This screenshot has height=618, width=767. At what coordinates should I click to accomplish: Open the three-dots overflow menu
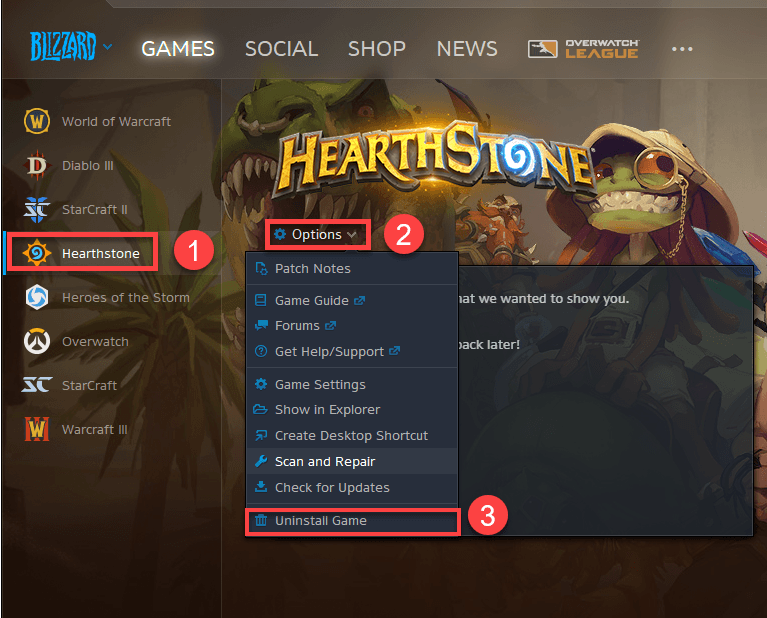tap(682, 49)
